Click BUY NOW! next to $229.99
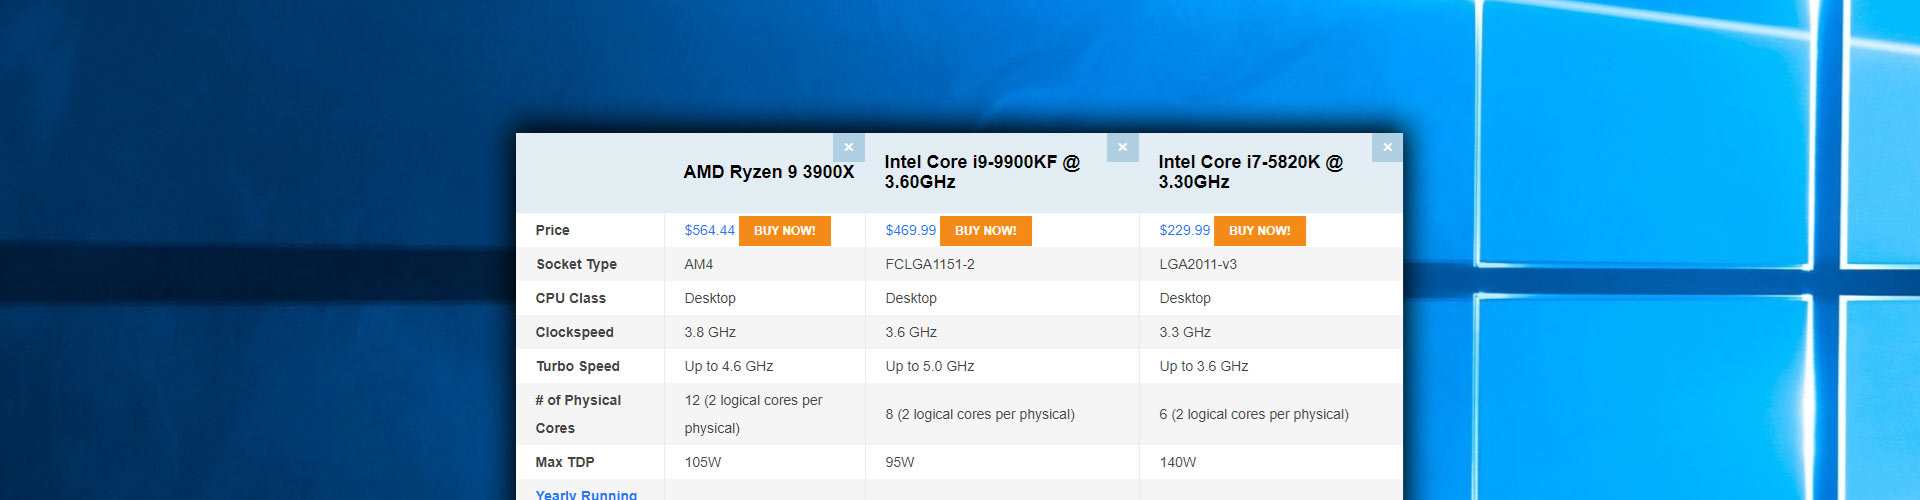The height and width of the screenshot is (500, 1920). [1260, 230]
